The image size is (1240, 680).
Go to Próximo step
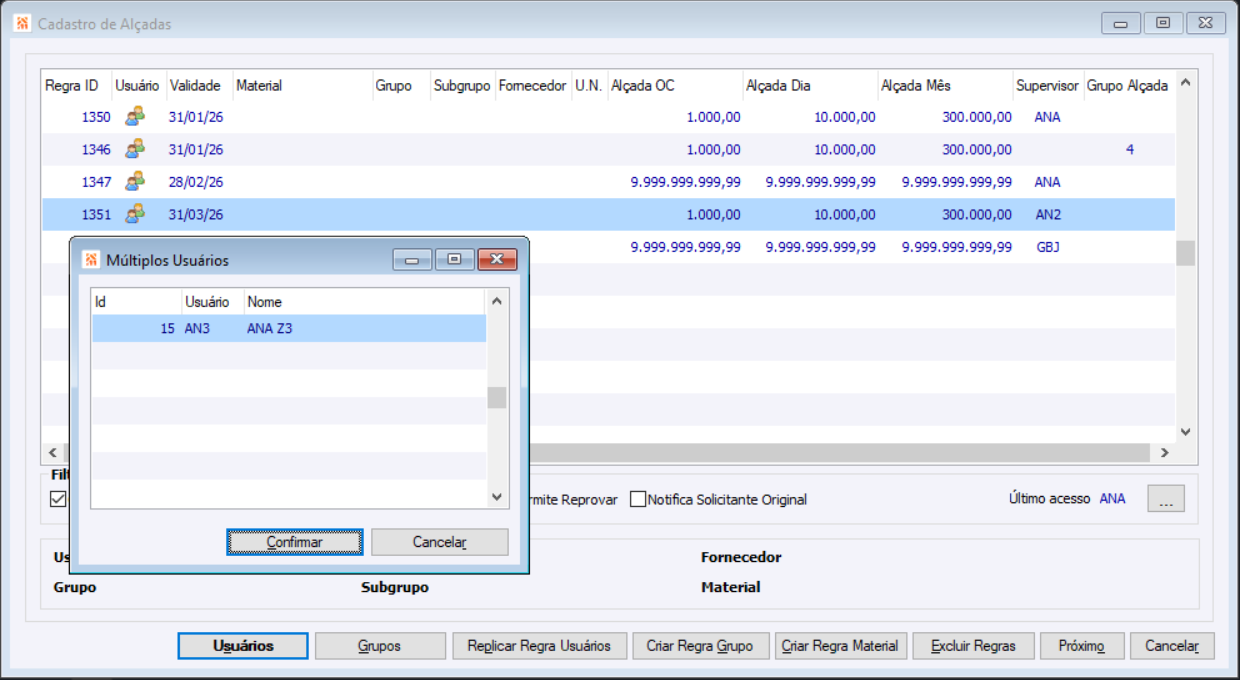pyautogui.click(x=1082, y=646)
